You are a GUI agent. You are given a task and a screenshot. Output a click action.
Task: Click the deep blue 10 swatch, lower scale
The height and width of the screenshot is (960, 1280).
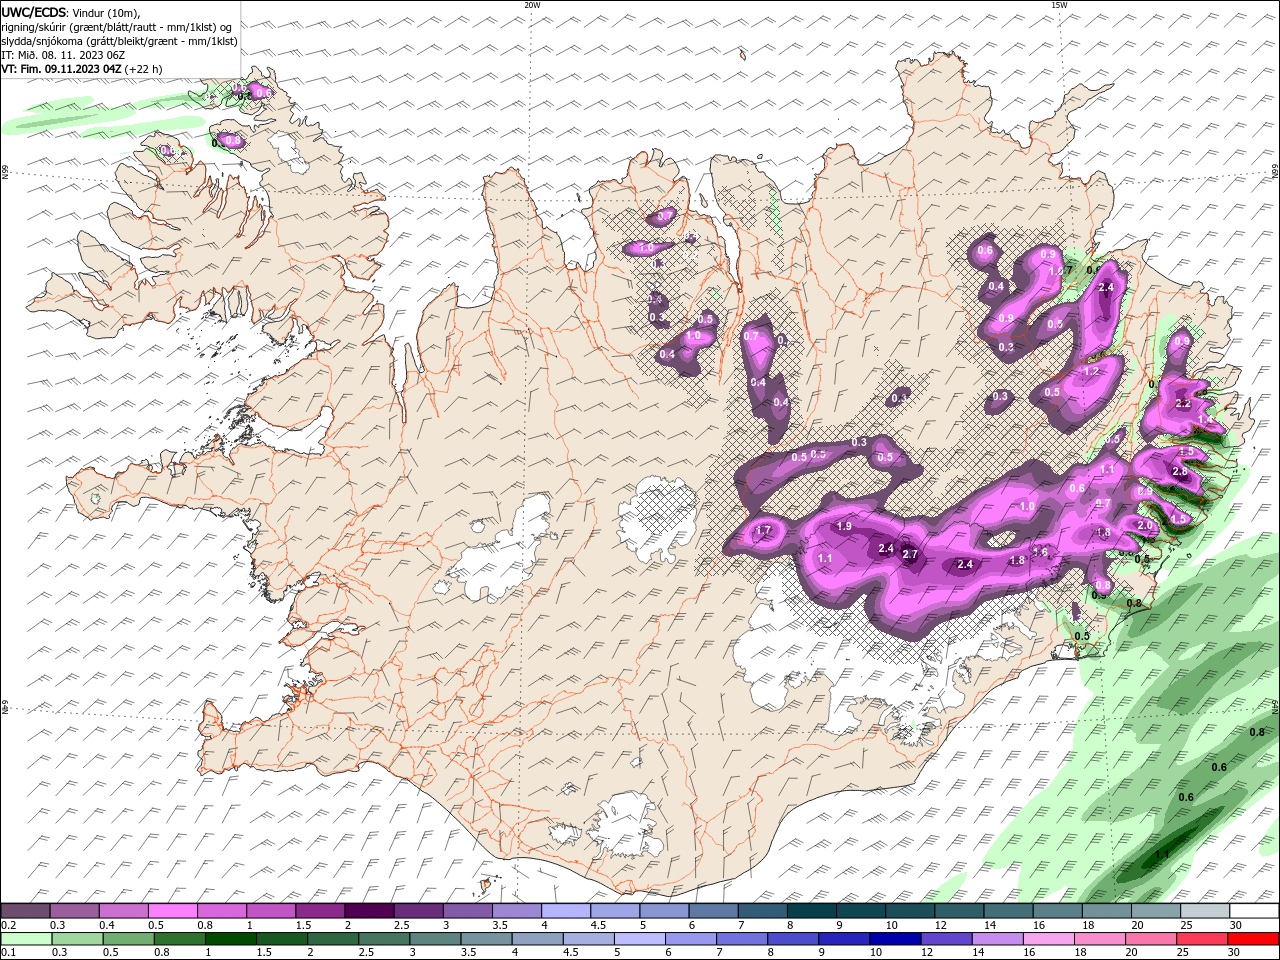pos(895,939)
